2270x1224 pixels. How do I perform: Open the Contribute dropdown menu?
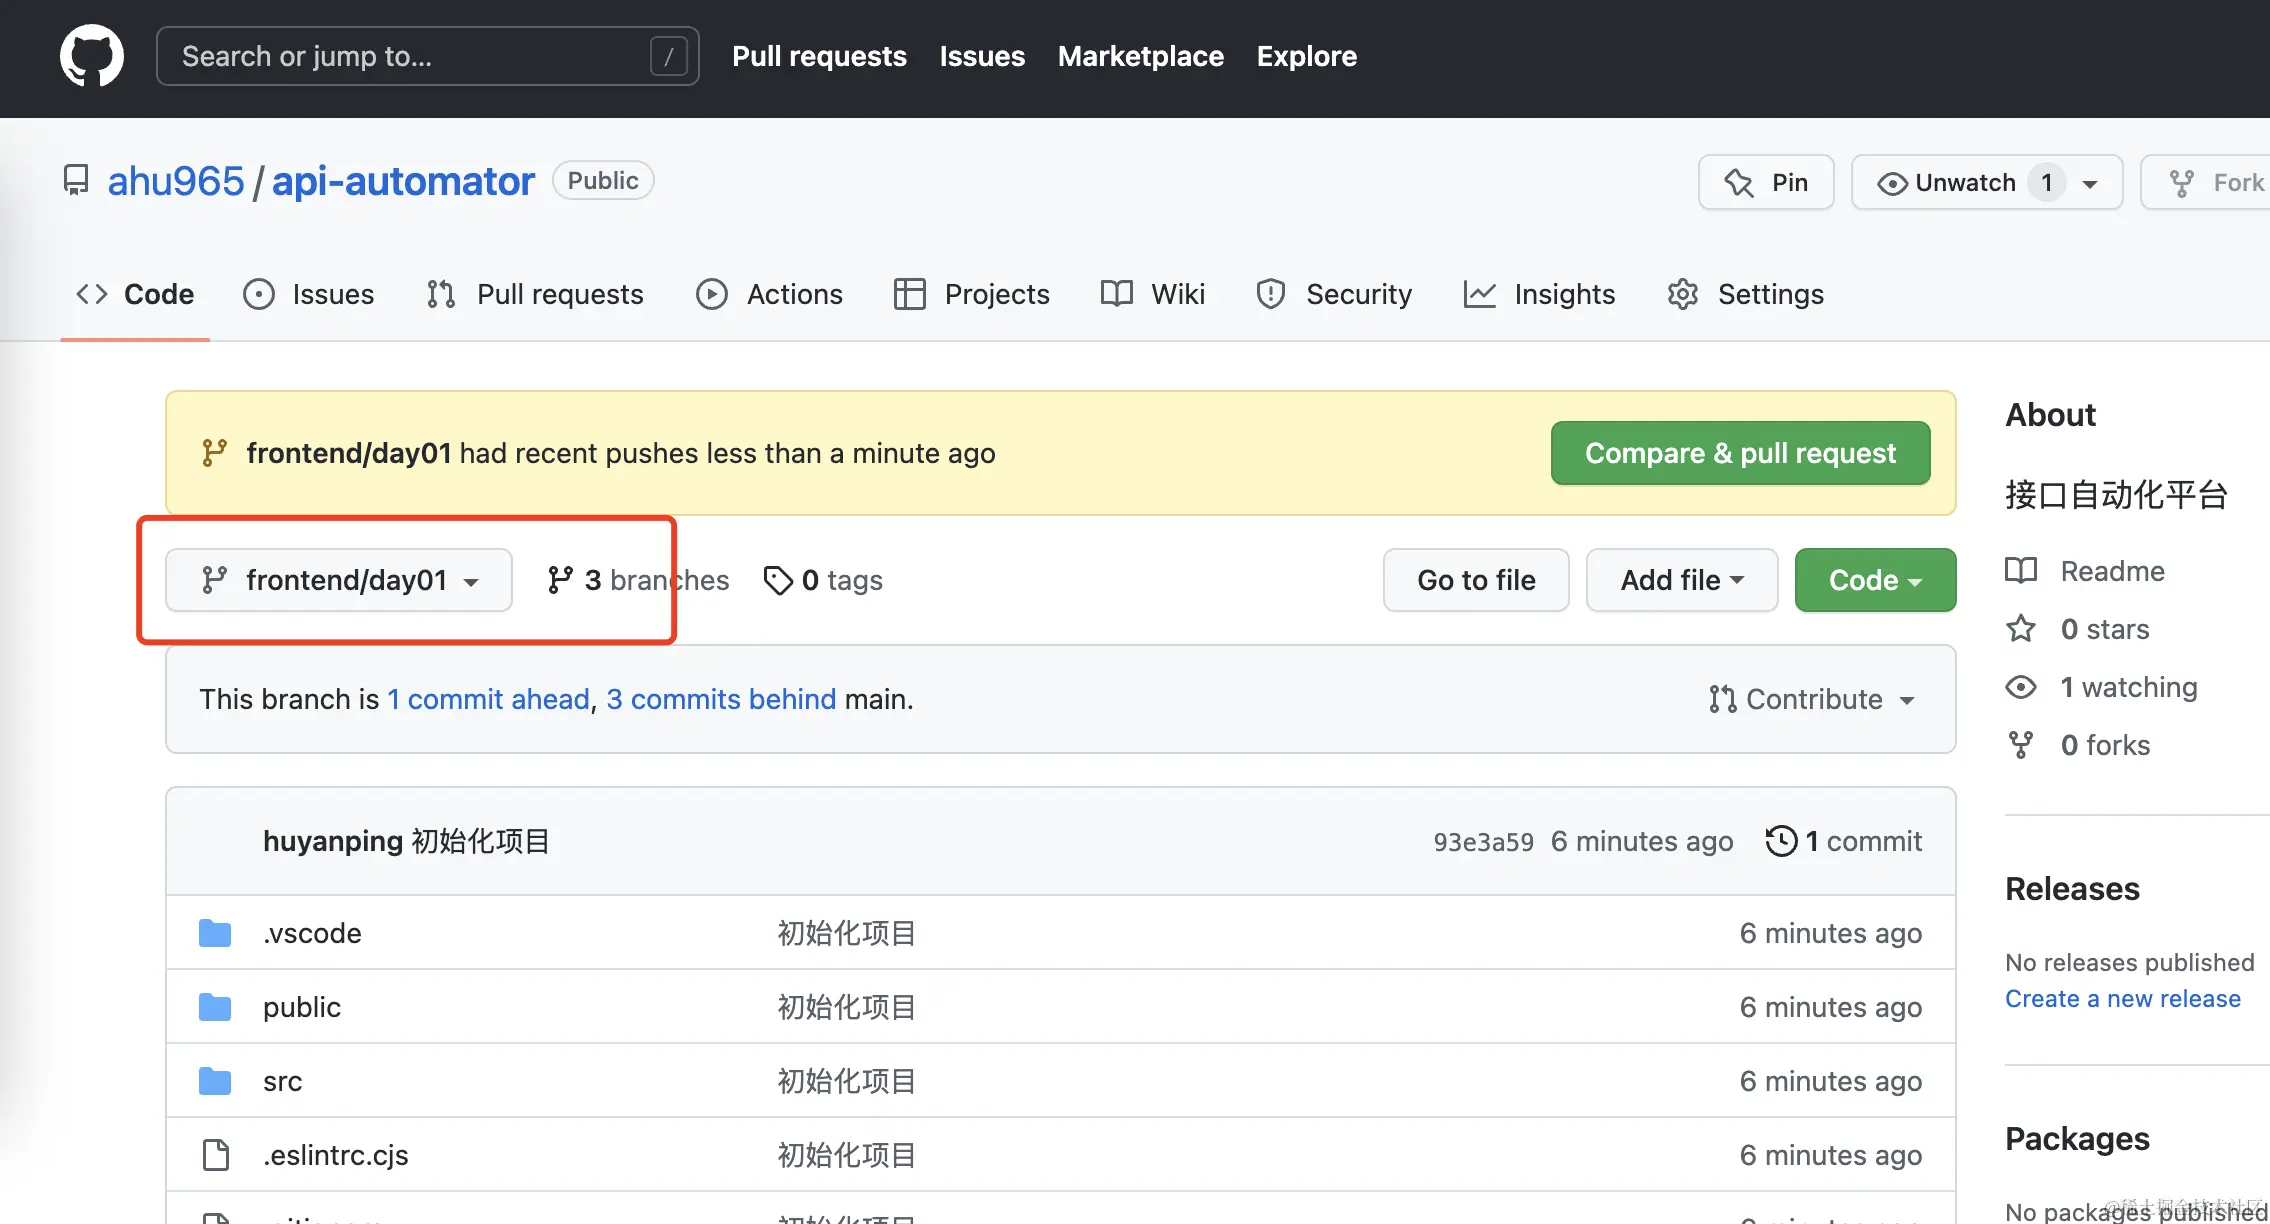click(1812, 699)
